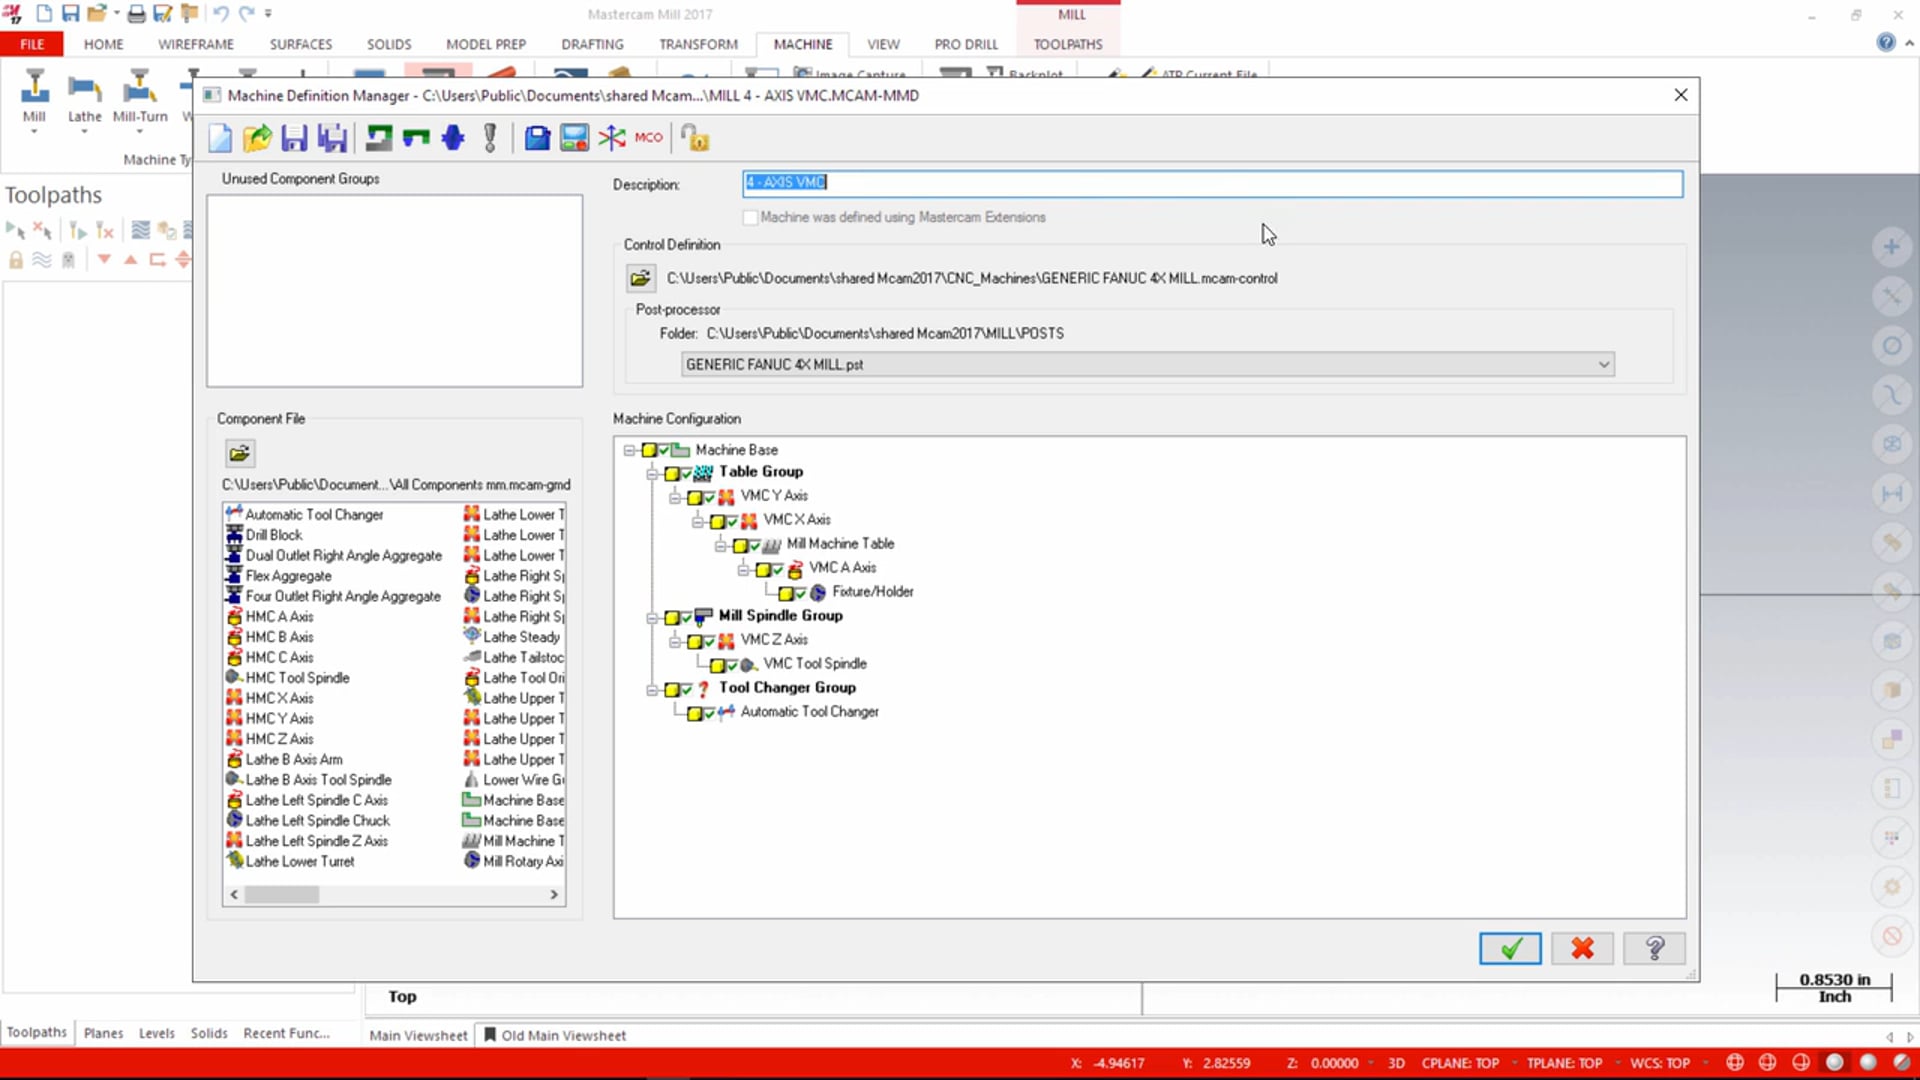Click the green and blue bracket toolbar icon
The width and height of the screenshot is (1920, 1080).
point(416,138)
